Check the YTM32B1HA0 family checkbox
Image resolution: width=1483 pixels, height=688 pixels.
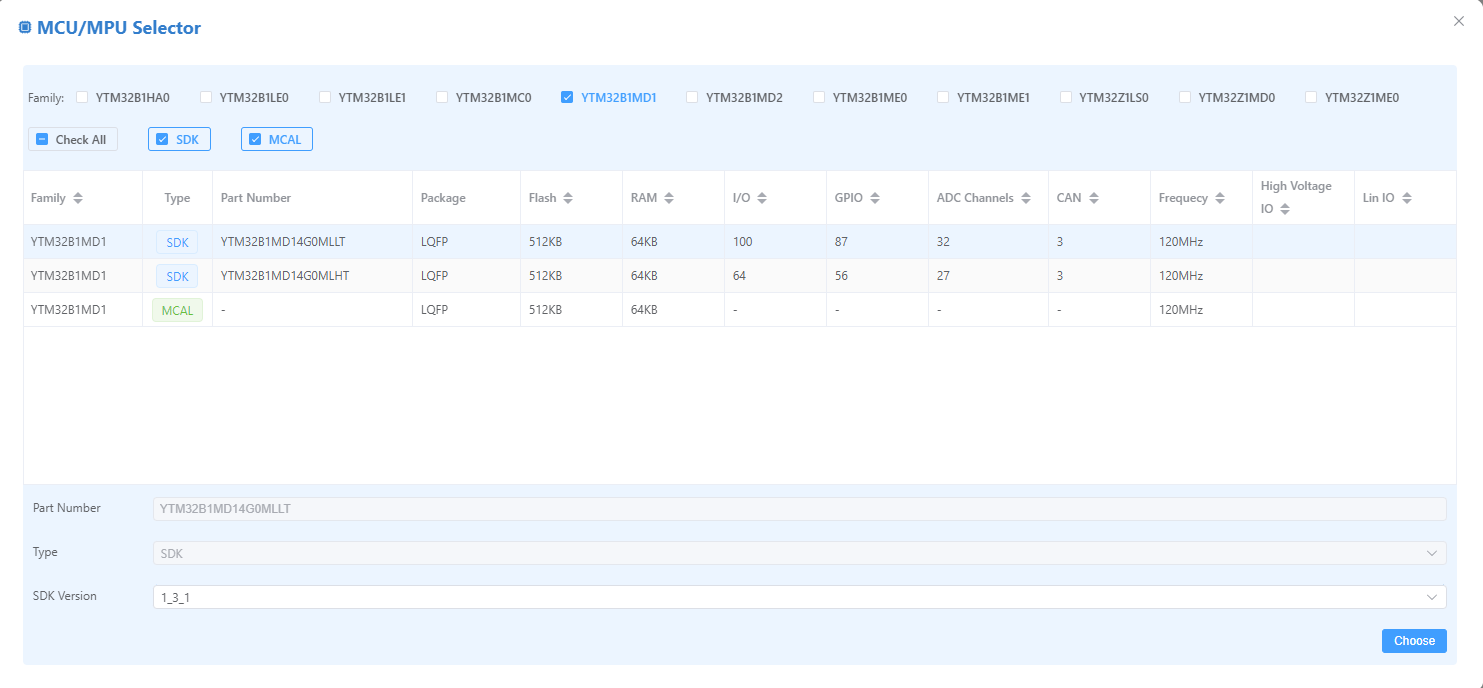[x=82, y=97]
